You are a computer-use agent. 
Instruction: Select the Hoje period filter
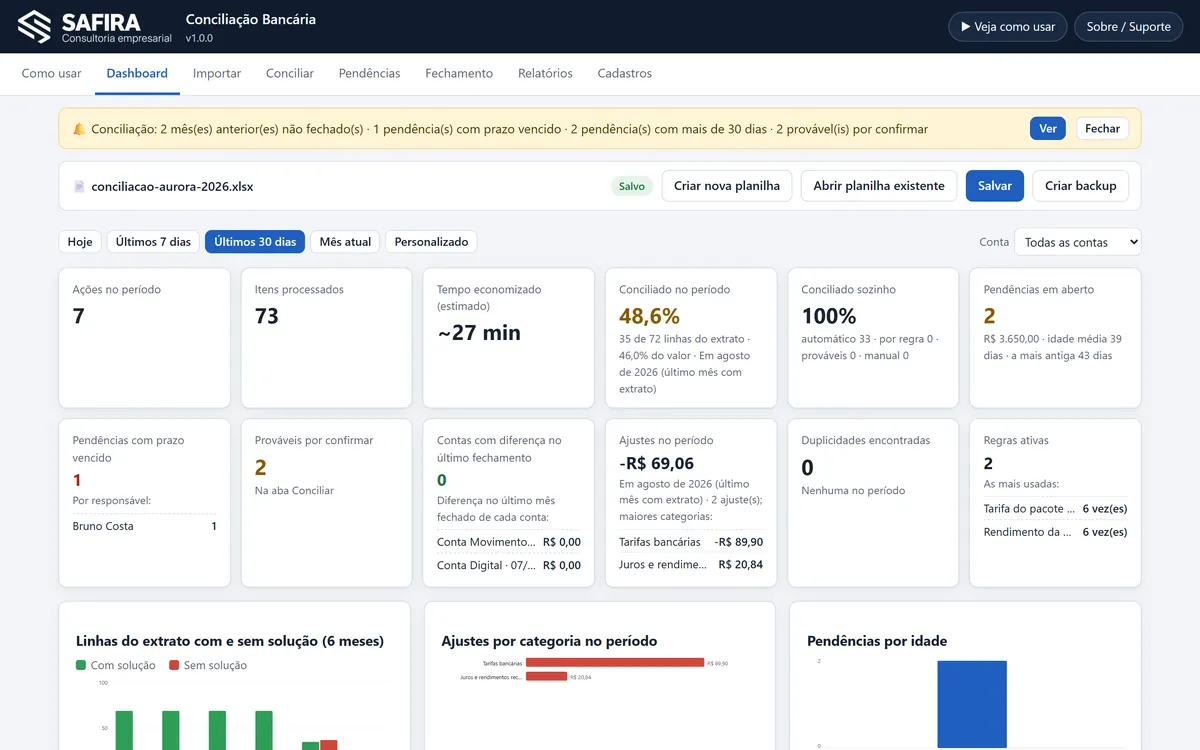80,242
